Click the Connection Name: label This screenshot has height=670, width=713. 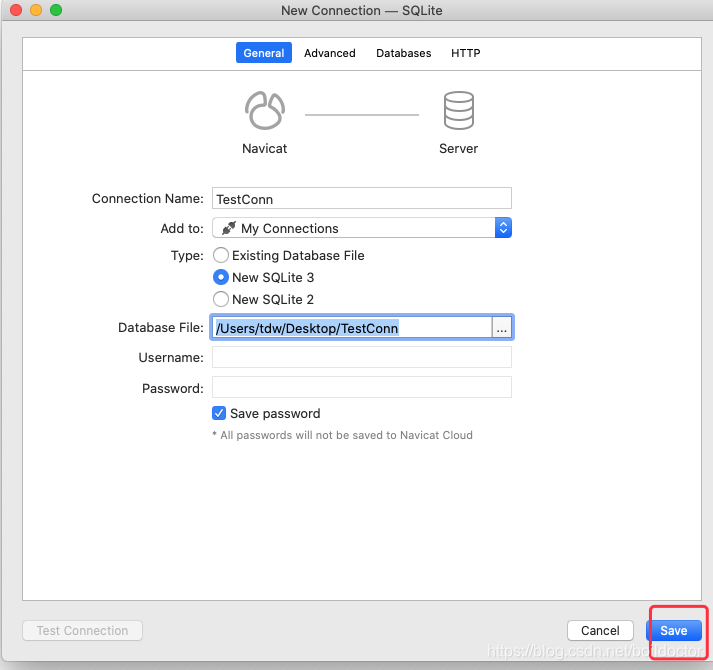(x=148, y=199)
